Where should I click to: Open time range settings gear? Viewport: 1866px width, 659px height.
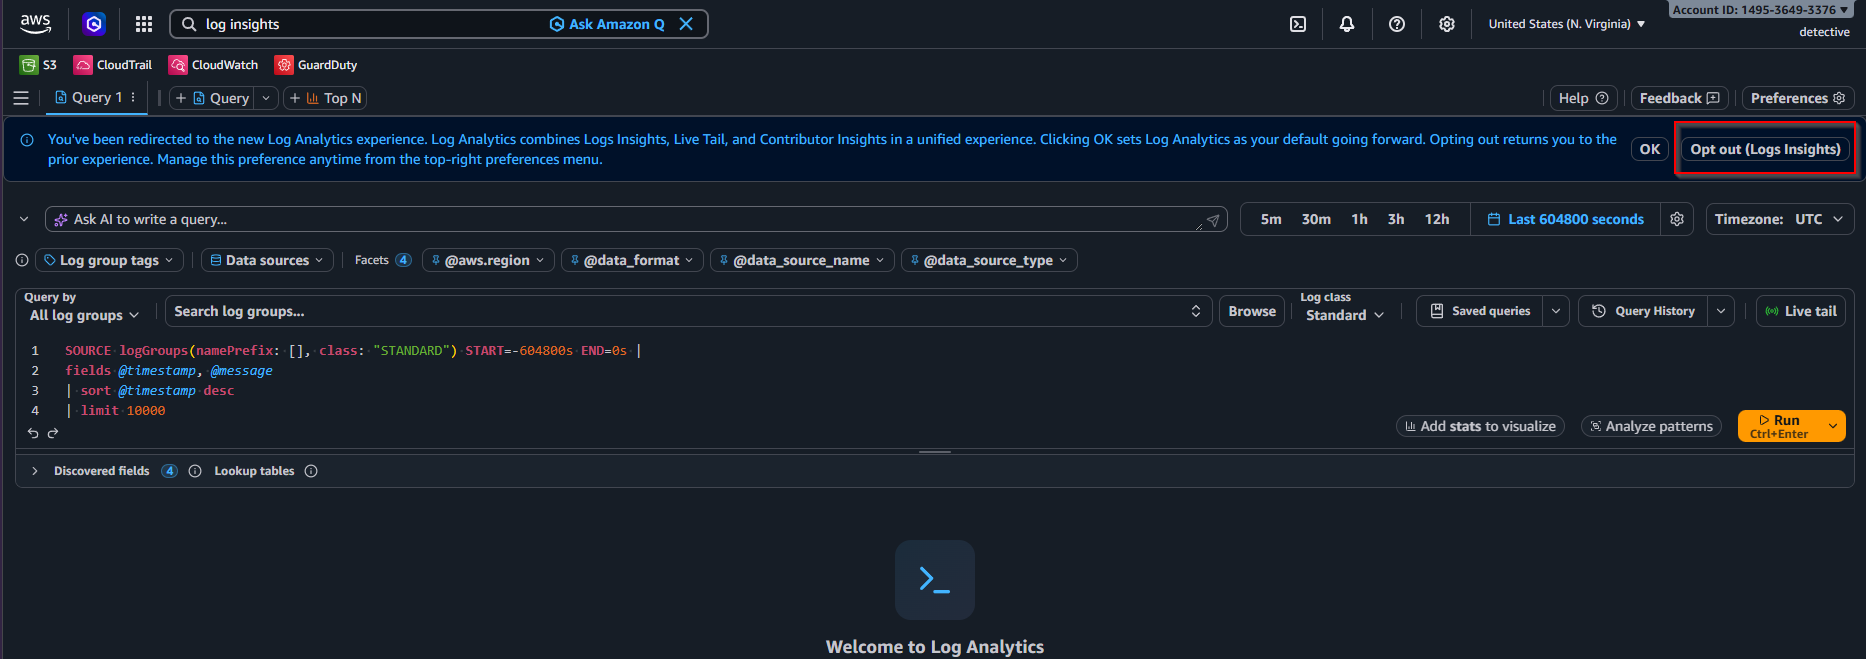(x=1677, y=219)
